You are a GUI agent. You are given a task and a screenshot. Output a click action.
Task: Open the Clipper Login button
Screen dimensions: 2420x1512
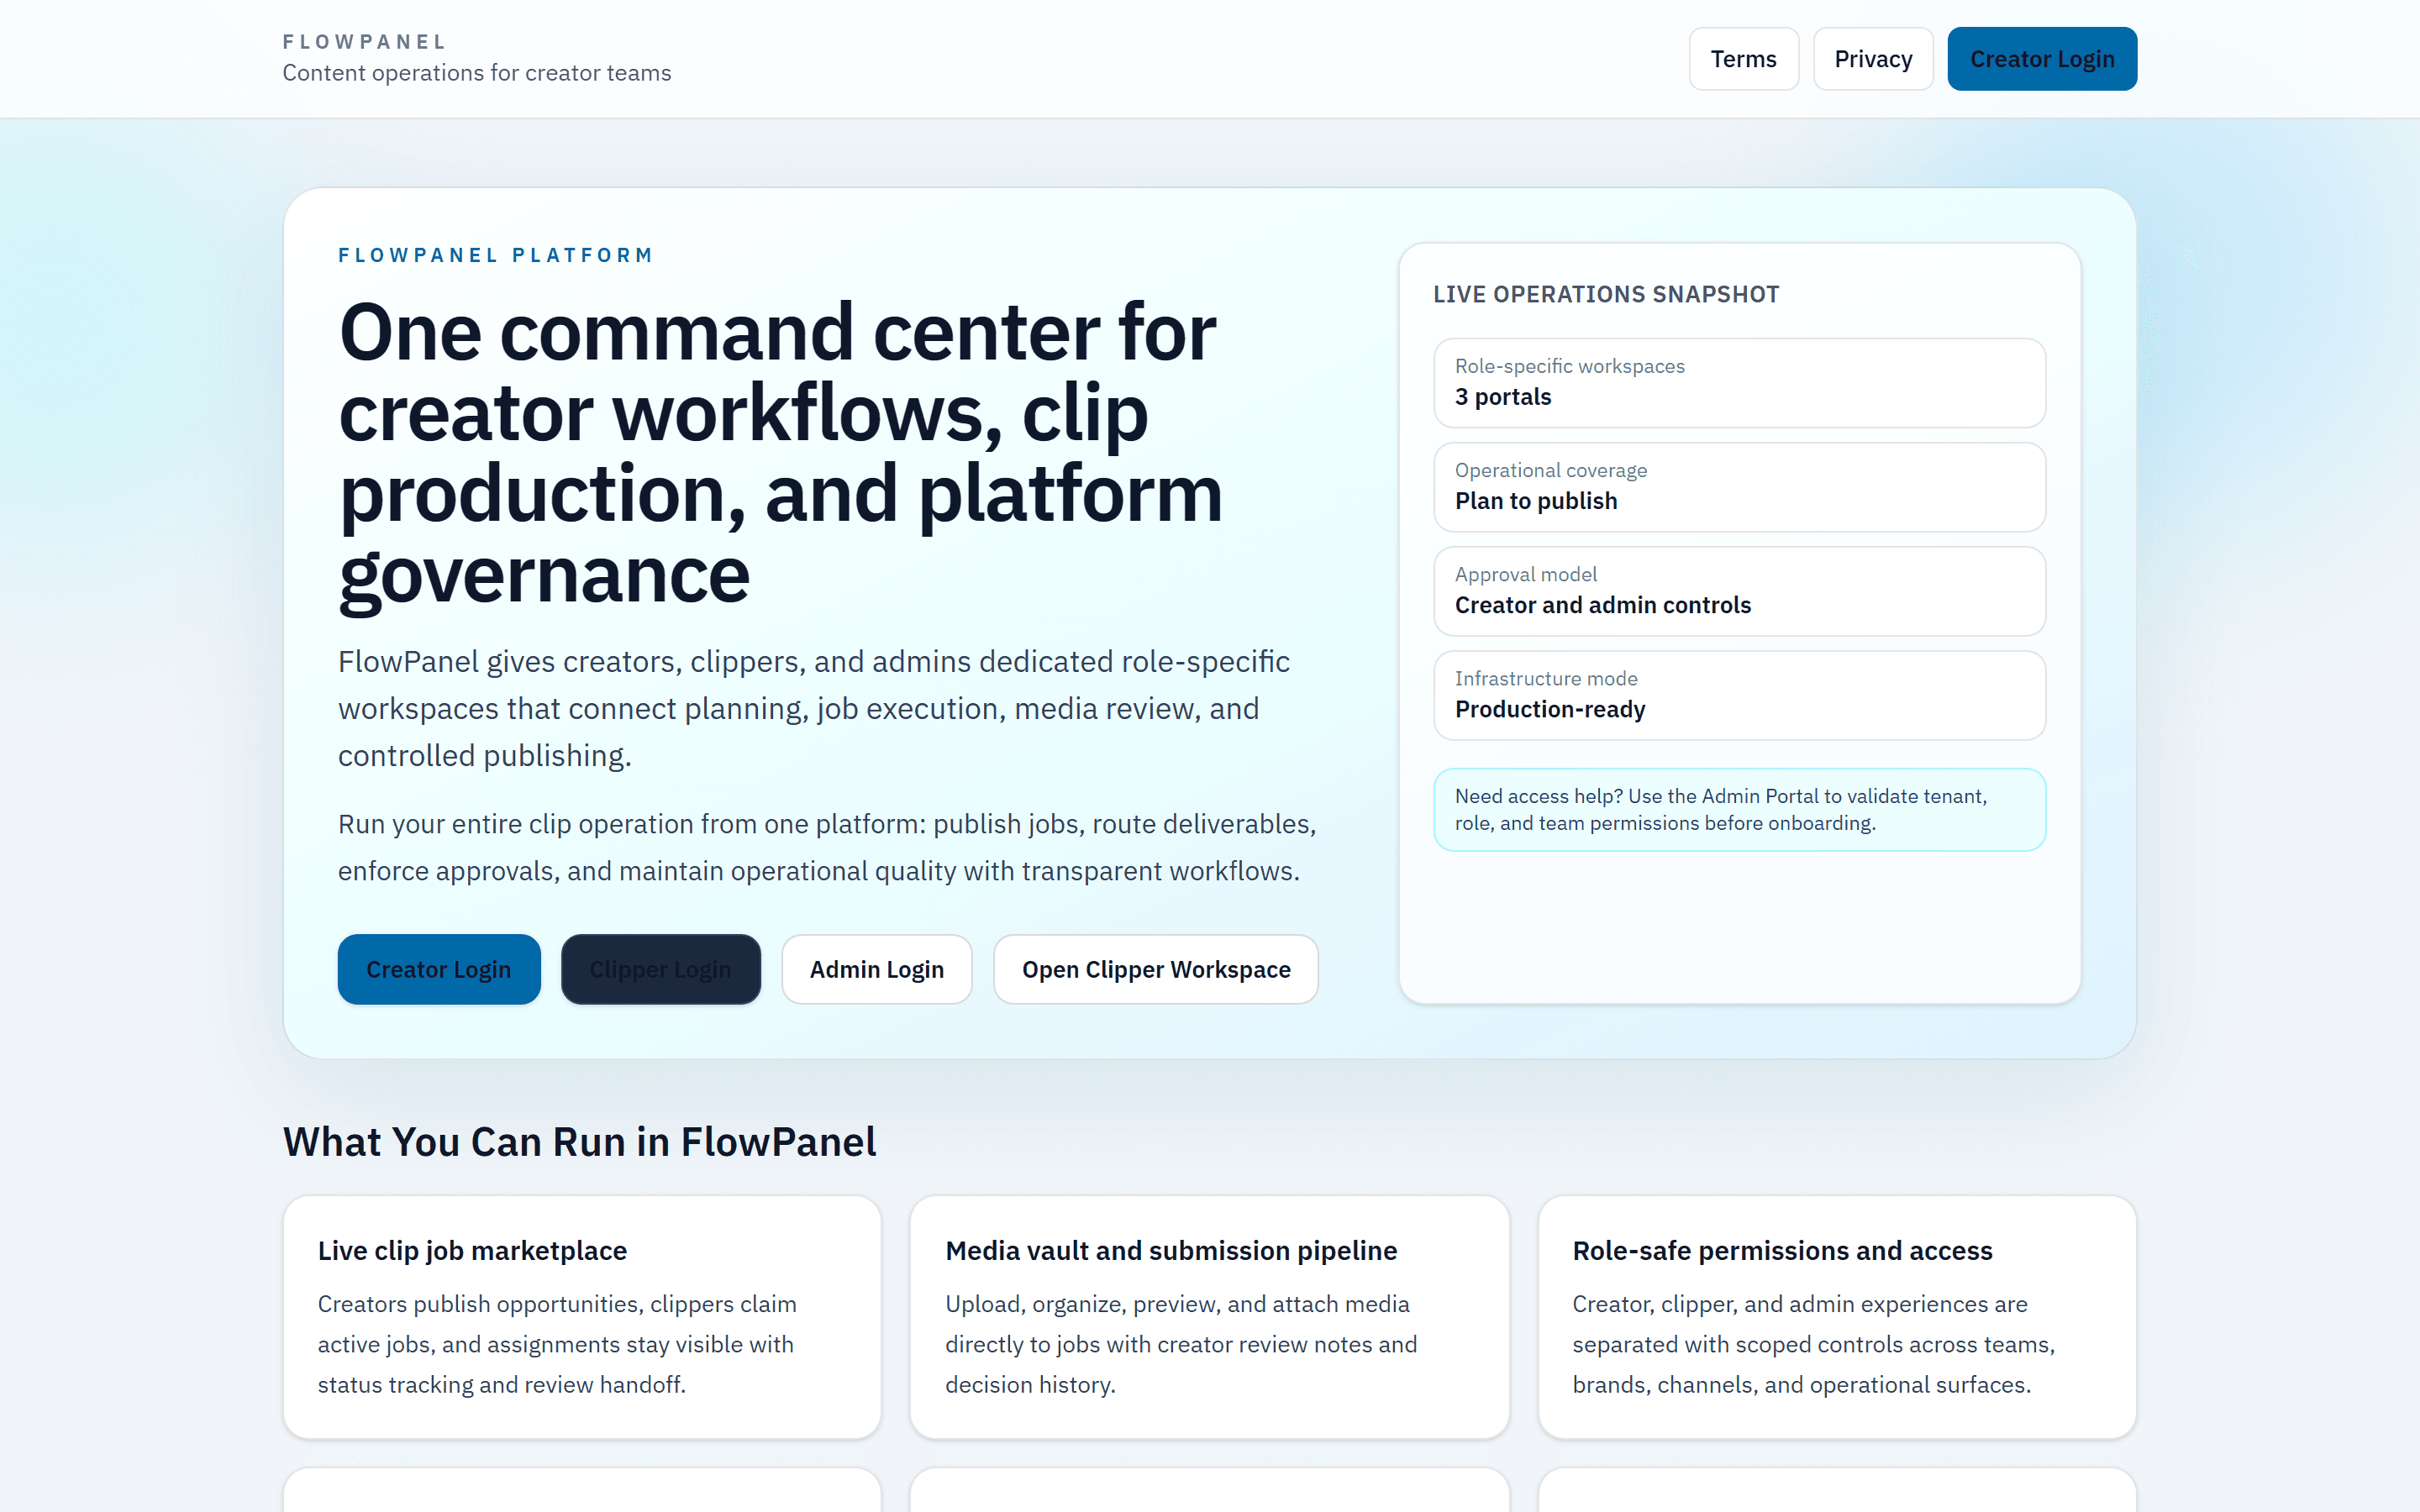(x=660, y=969)
